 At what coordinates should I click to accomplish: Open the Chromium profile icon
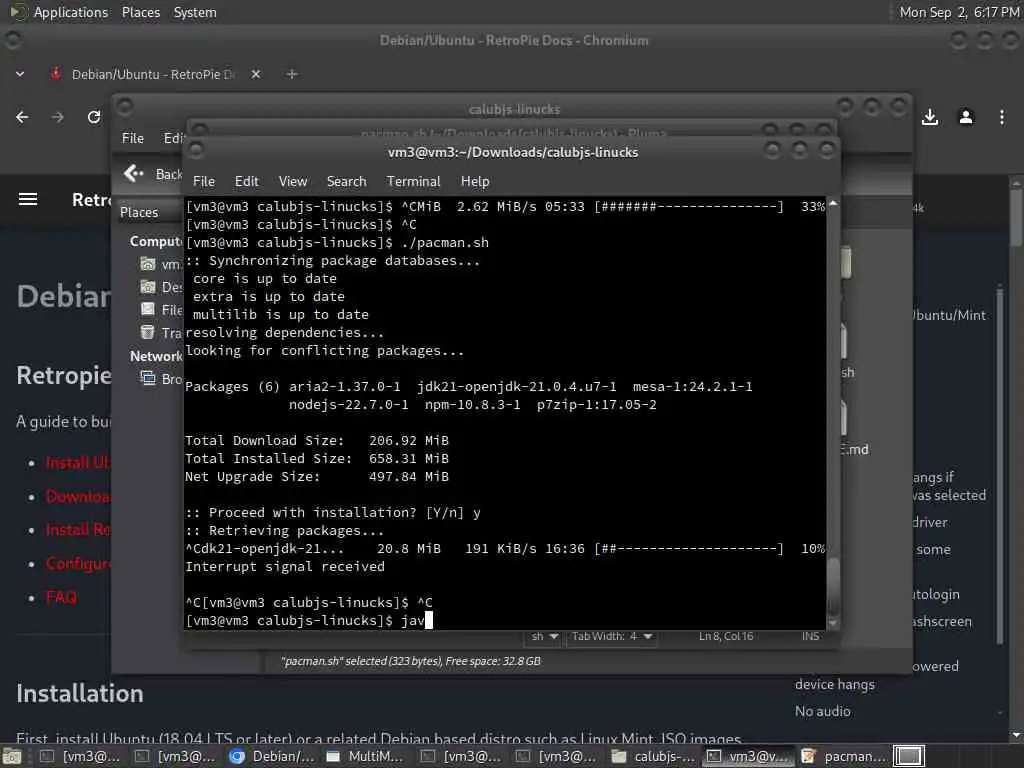[966, 117]
